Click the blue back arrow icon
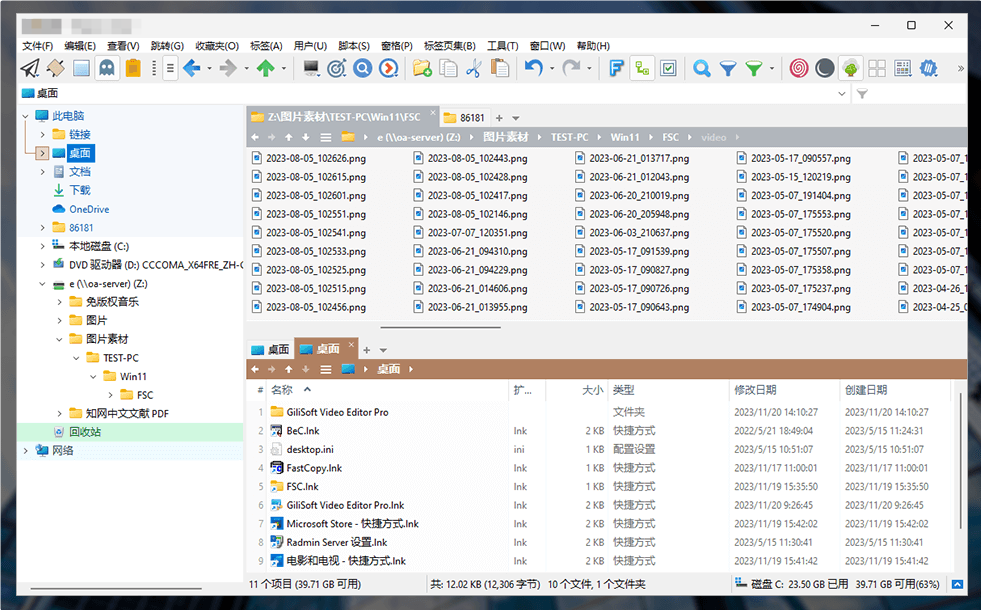981x610 pixels. (x=191, y=68)
